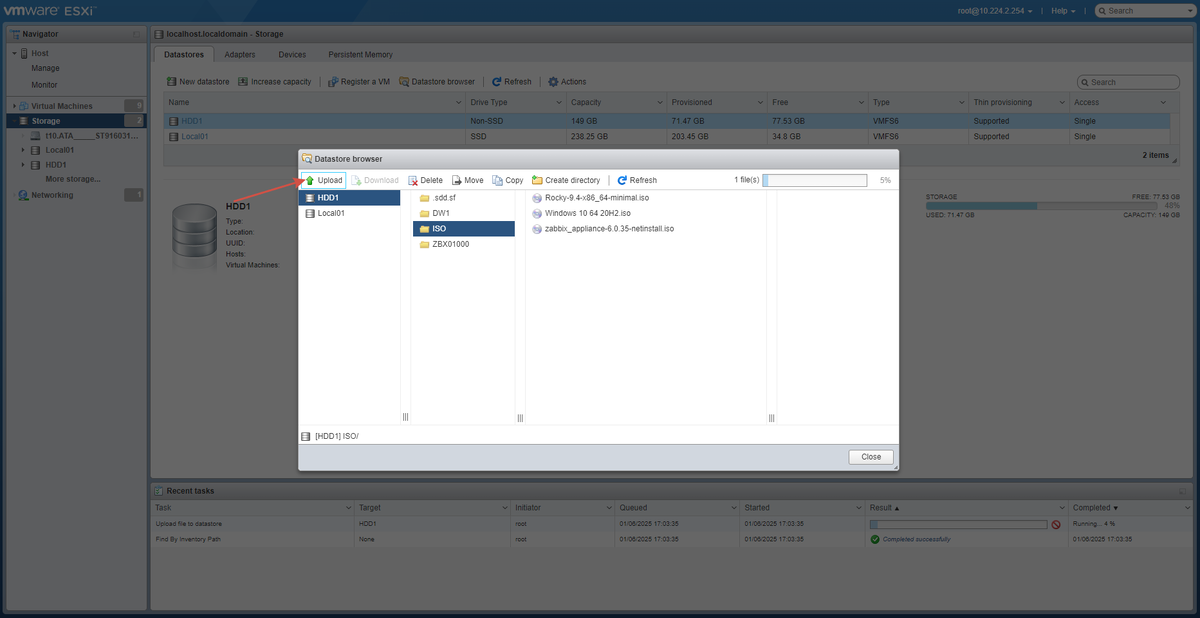Screen dimensions: 1200x618
Task: Select Manage under Host
Action: pos(45,68)
